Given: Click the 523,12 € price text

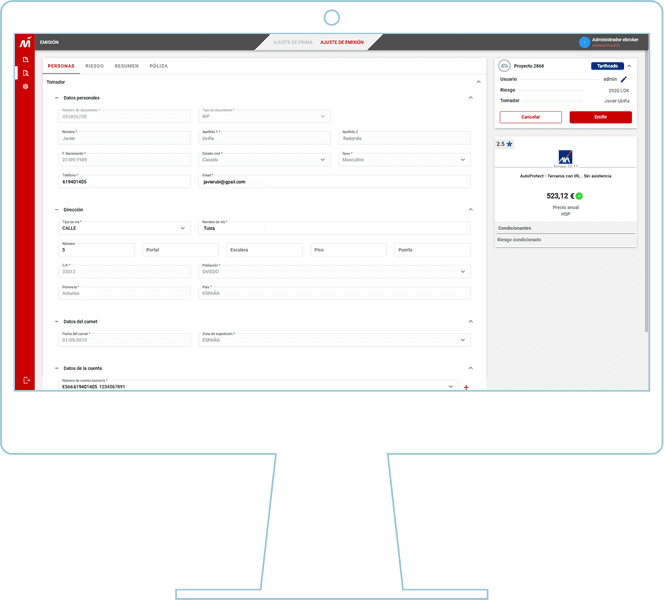Looking at the screenshot, I should click(x=560, y=196).
